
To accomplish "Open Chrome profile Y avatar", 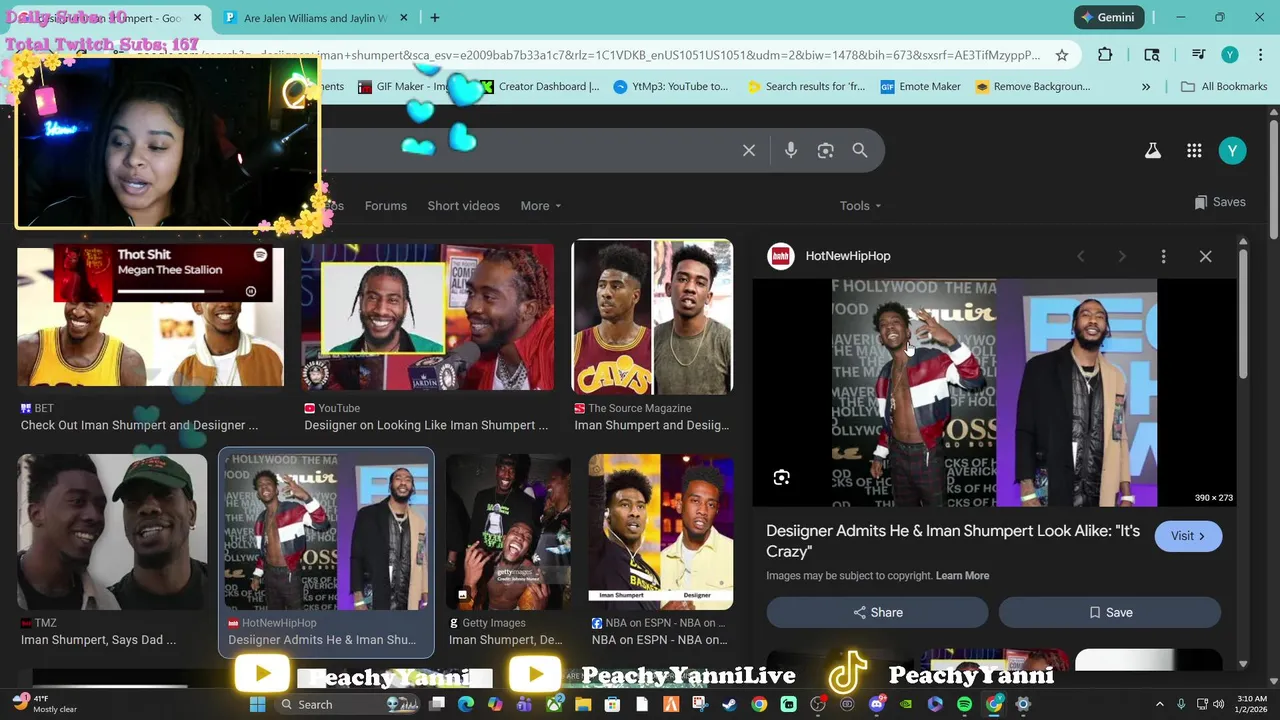I will [x=1230, y=55].
